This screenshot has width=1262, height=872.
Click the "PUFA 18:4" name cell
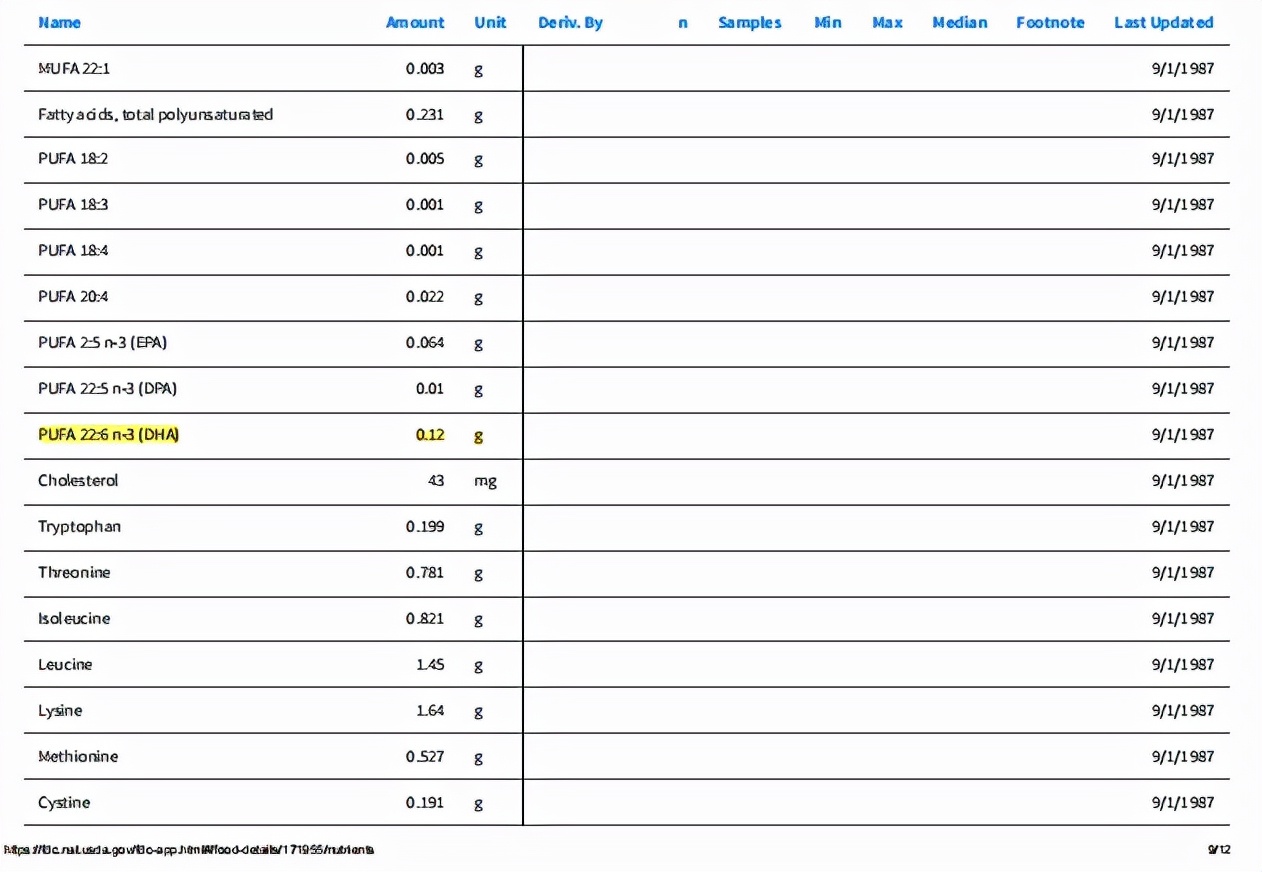73,250
